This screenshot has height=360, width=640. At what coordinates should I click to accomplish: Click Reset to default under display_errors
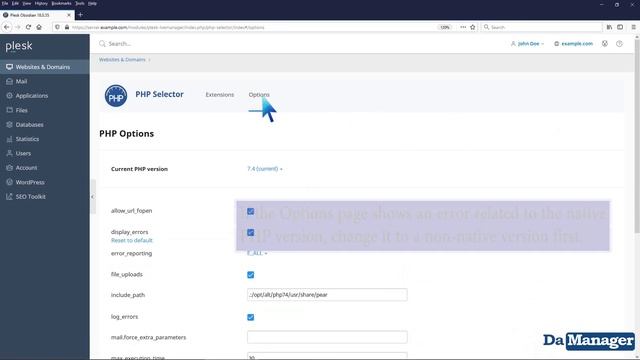coord(131,240)
